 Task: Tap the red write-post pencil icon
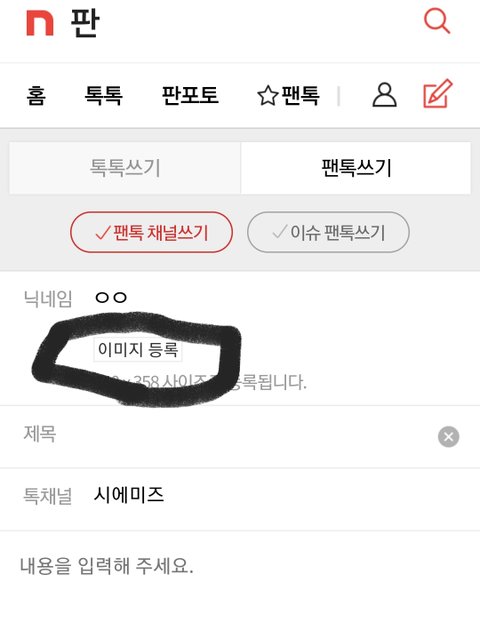click(438, 94)
